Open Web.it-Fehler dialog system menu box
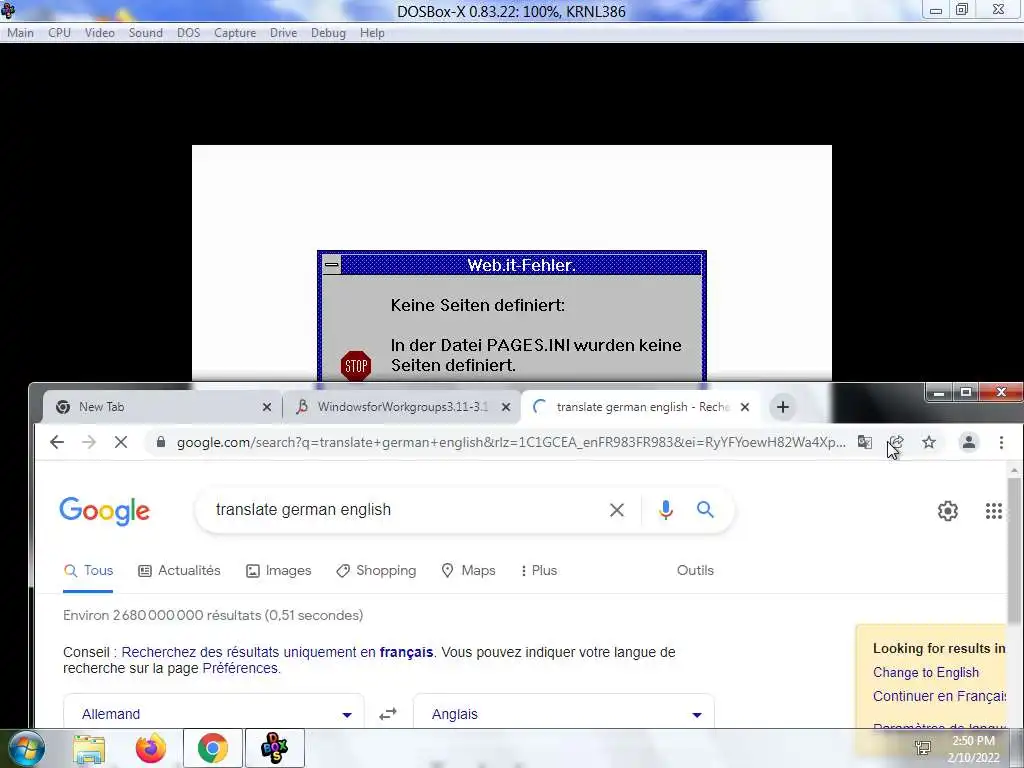This screenshot has width=1024, height=768. point(332,264)
